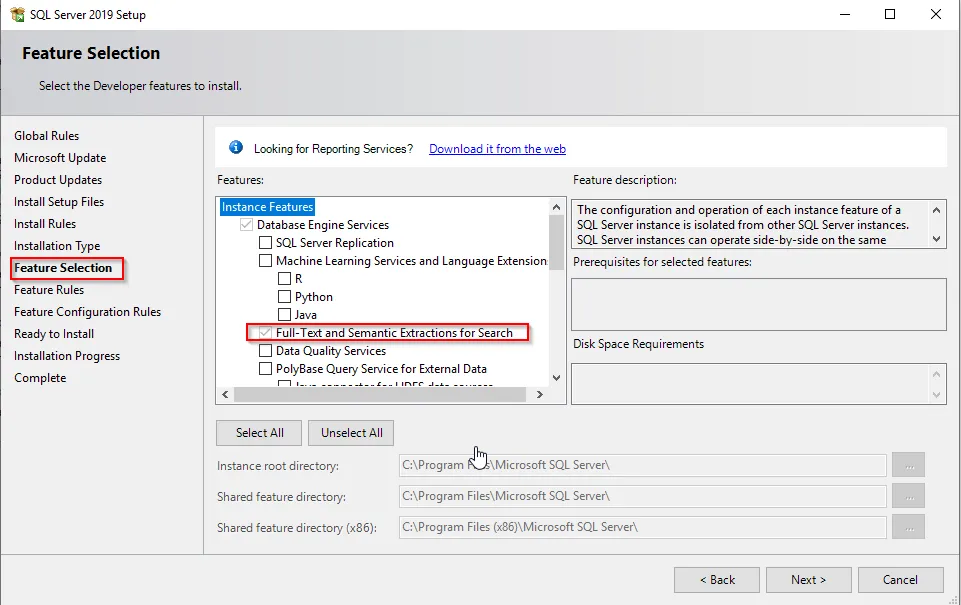
Task: Select the Feature Selection step in sidebar
Action: pos(63,268)
